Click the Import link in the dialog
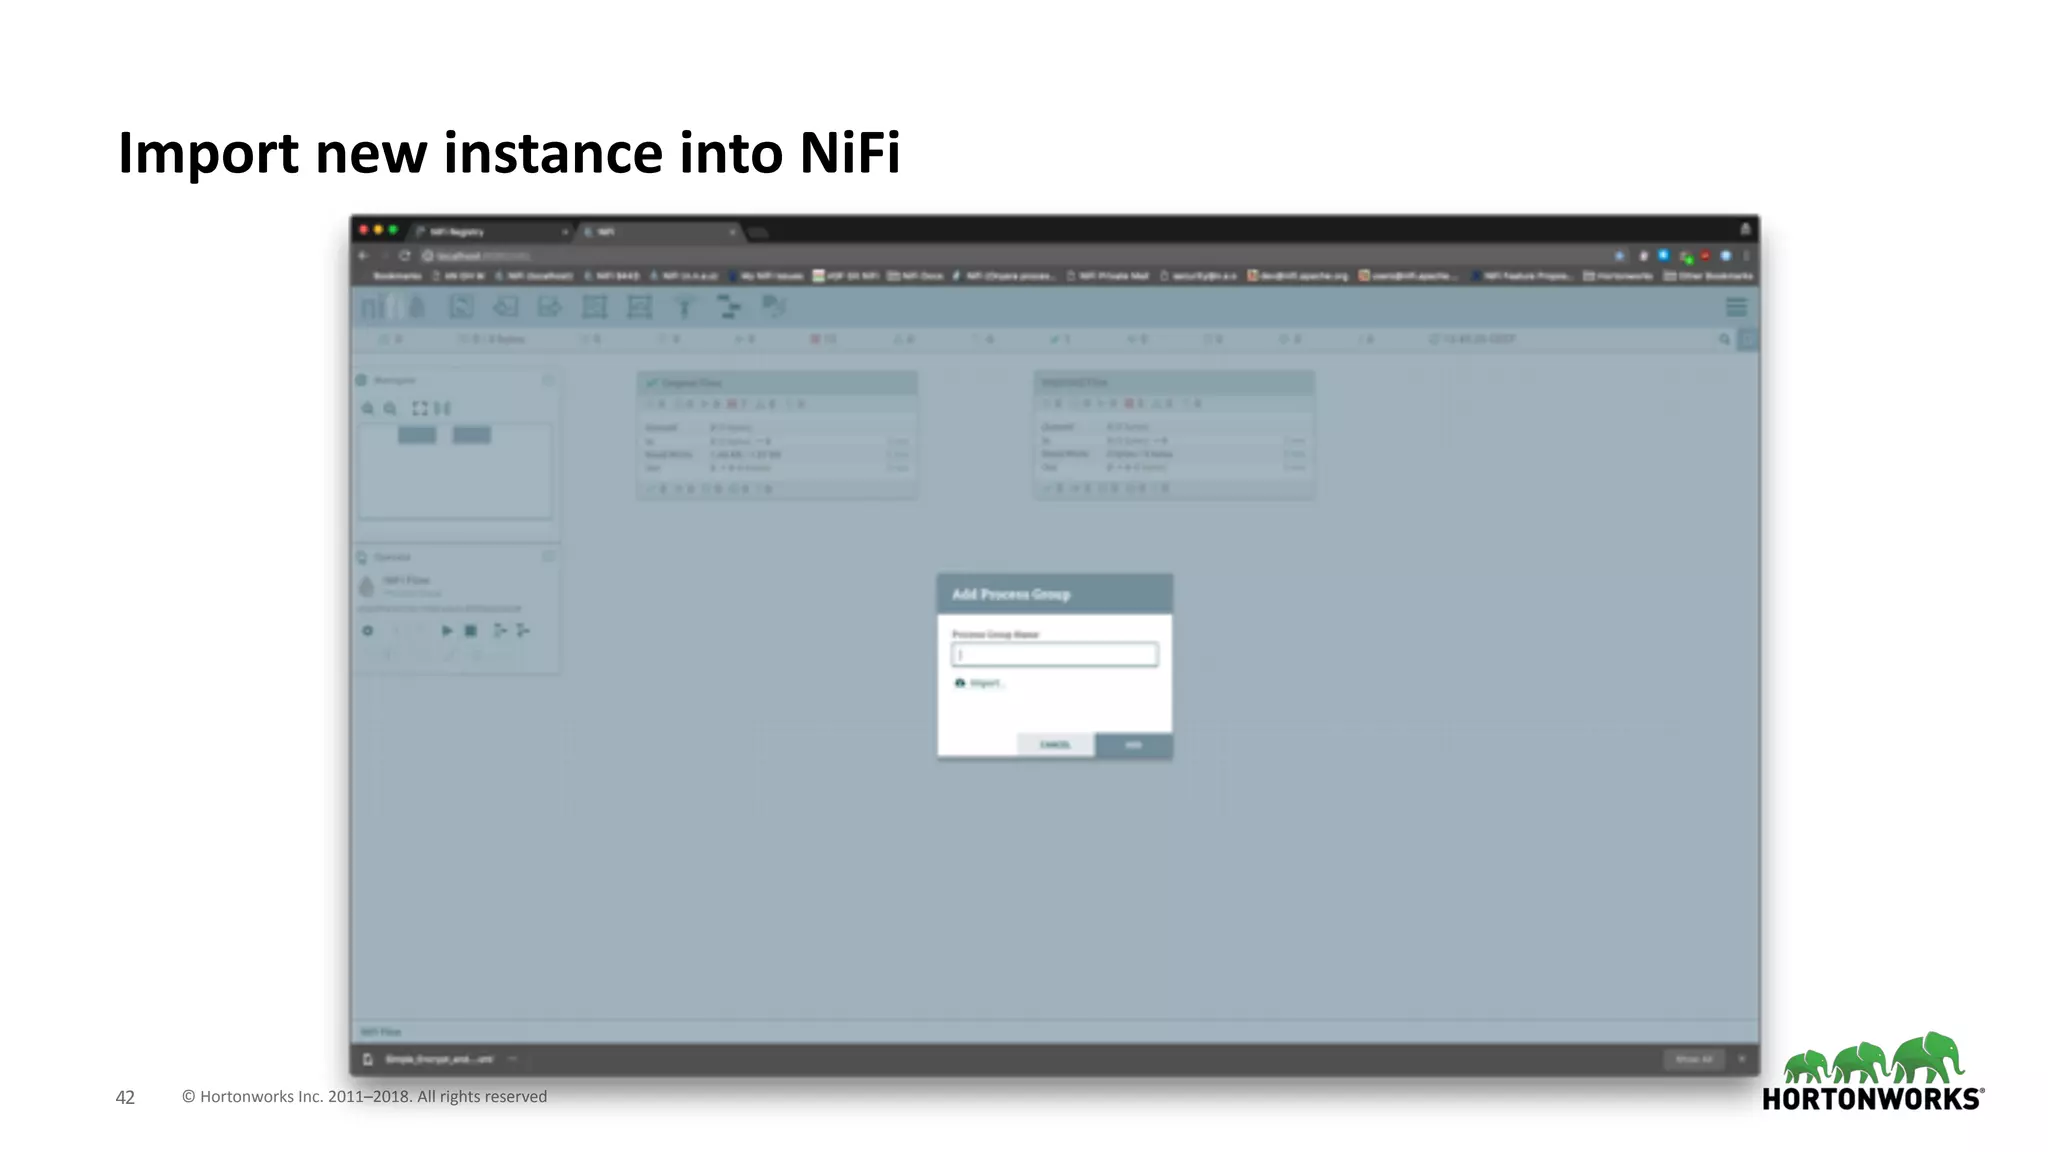 tap(979, 683)
